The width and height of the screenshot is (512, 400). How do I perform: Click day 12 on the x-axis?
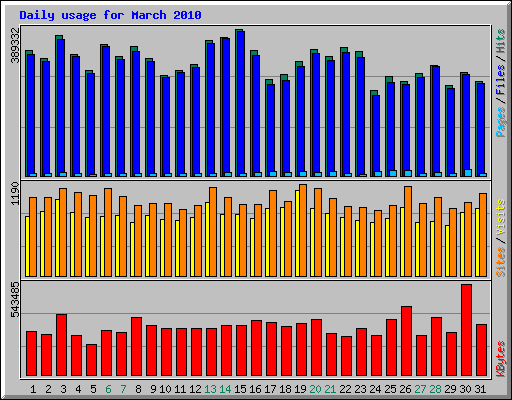[x=195, y=389]
